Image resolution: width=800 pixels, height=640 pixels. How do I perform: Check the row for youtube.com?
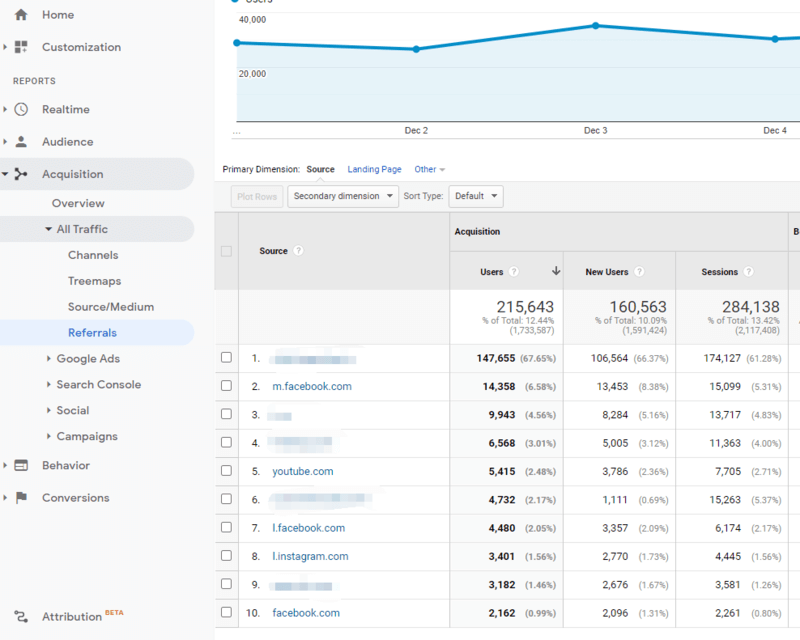226,470
